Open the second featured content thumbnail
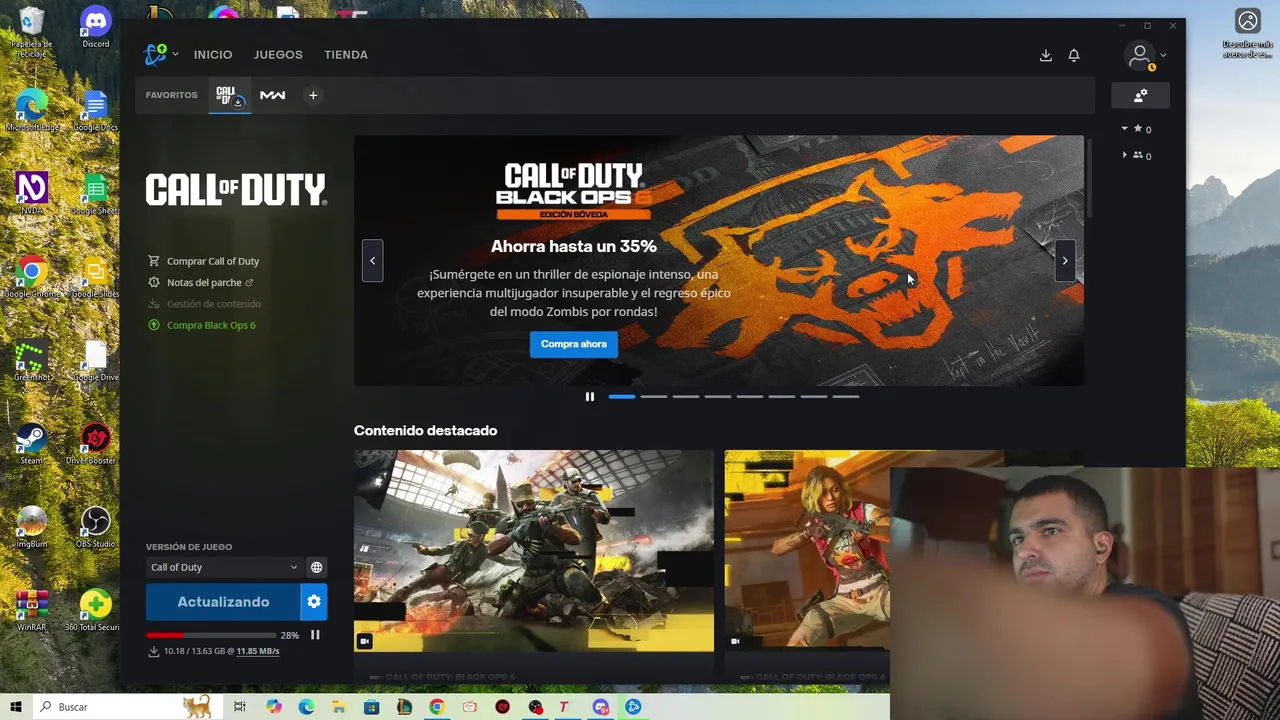The width and height of the screenshot is (1280, 720). pyautogui.click(x=807, y=551)
